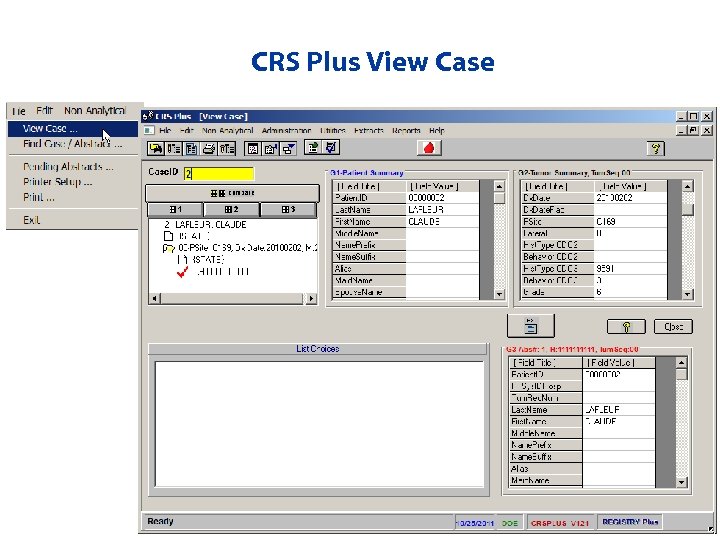
Task: Click the Grade row in Tumor Summary
Action: [594, 292]
